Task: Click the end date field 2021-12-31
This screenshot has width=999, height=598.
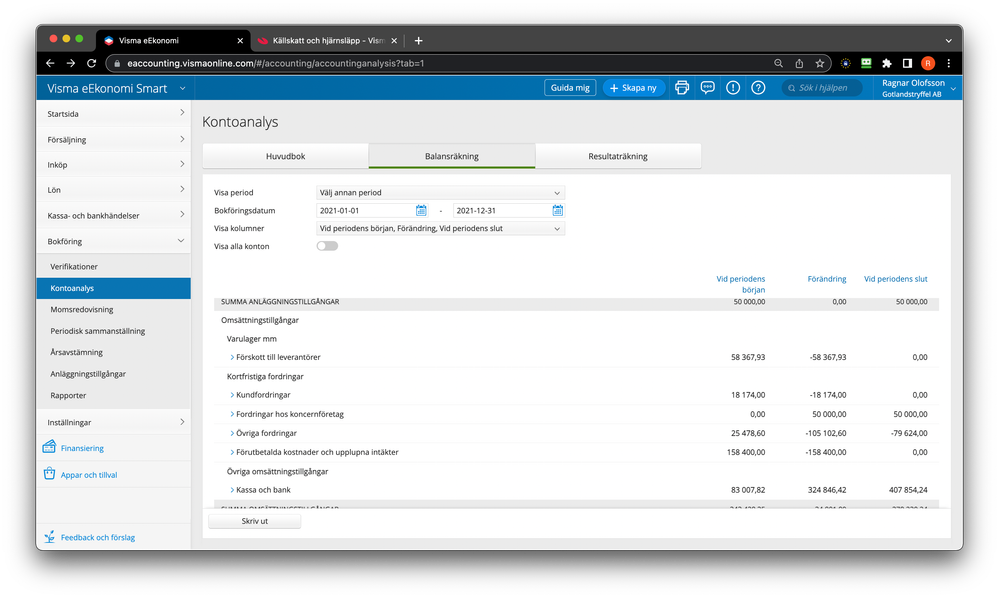Action: (501, 210)
